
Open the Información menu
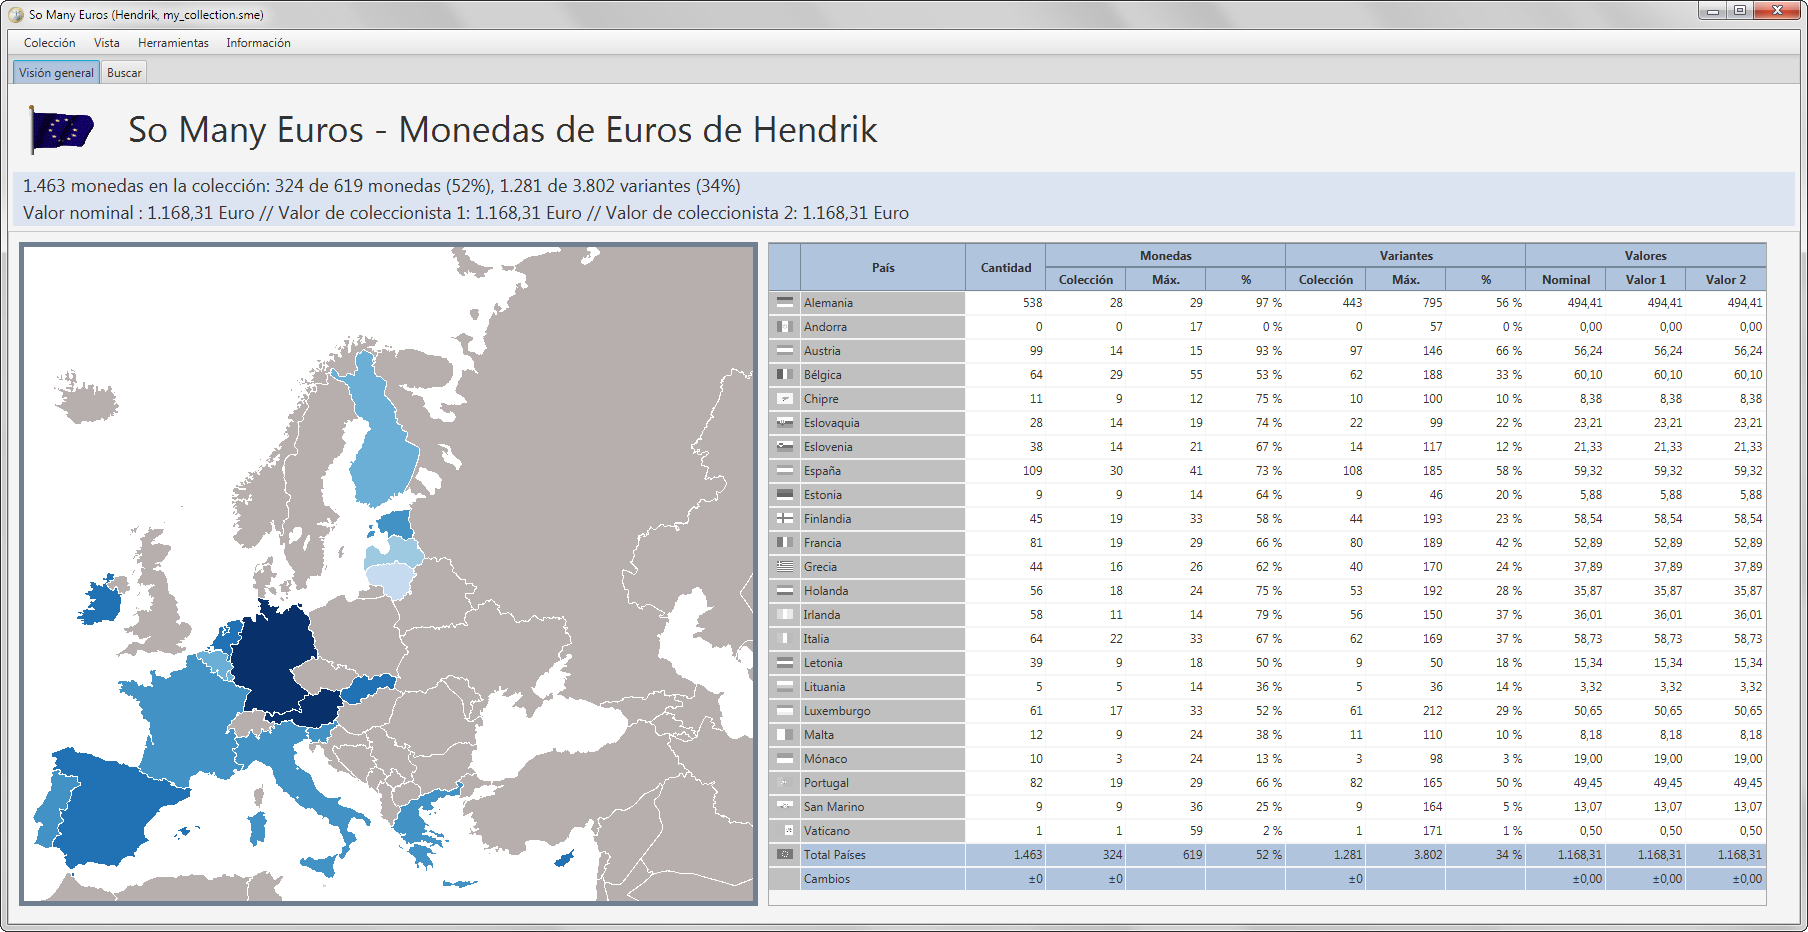(x=258, y=43)
